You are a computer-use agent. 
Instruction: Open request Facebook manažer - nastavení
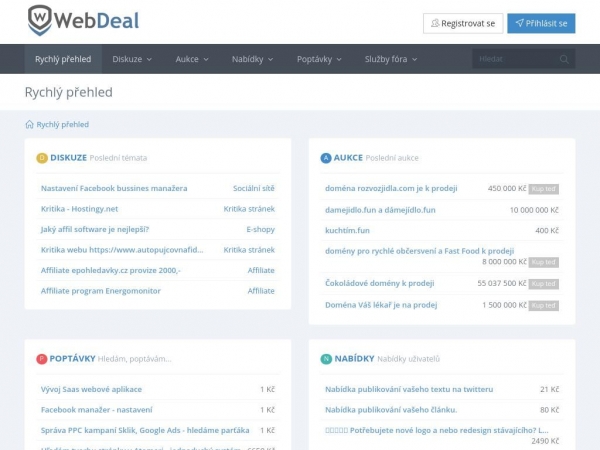(x=96, y=410)
